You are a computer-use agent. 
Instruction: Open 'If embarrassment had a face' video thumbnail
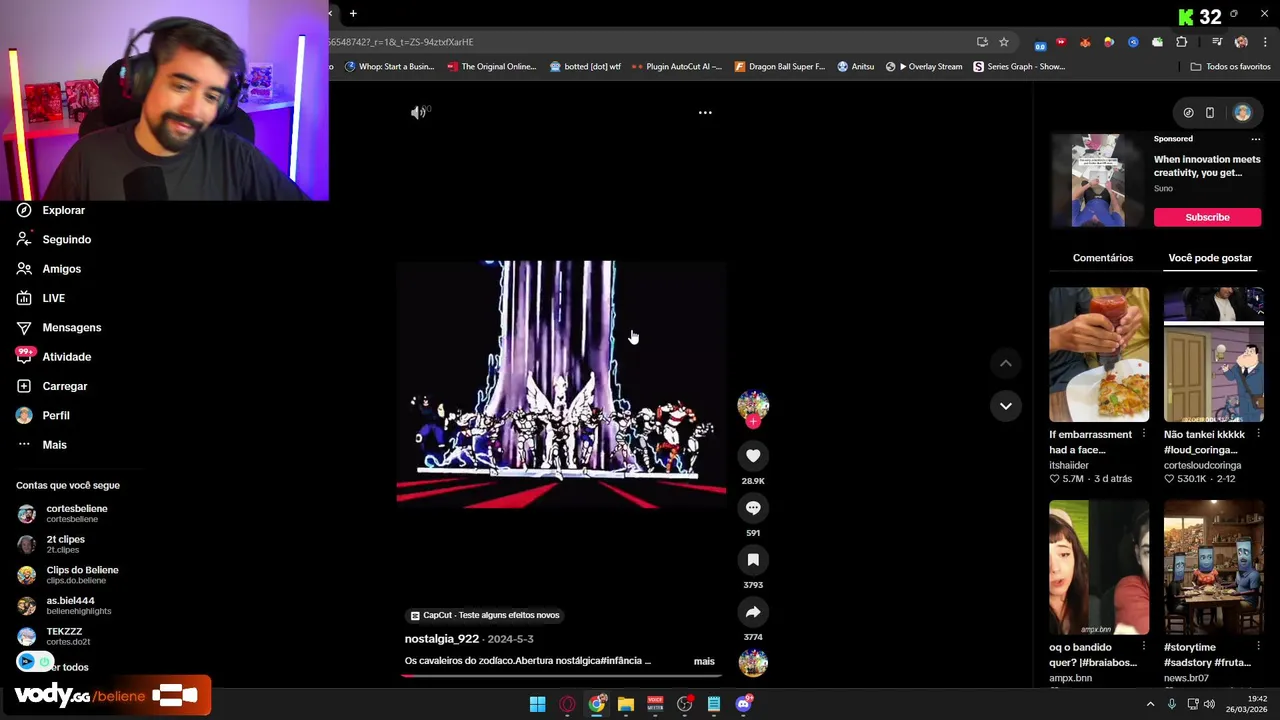[x=1099, y=354]
